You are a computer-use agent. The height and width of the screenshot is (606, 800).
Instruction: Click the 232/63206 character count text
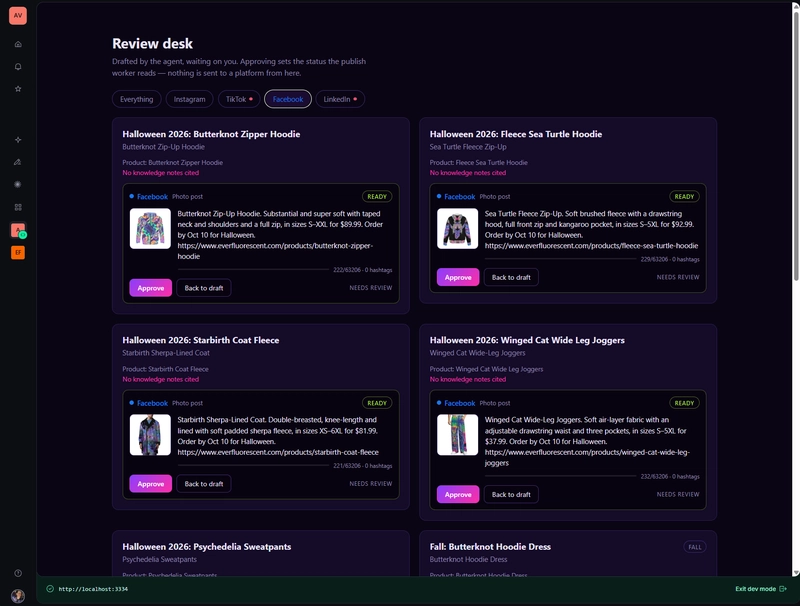click(x=654, y=476)
